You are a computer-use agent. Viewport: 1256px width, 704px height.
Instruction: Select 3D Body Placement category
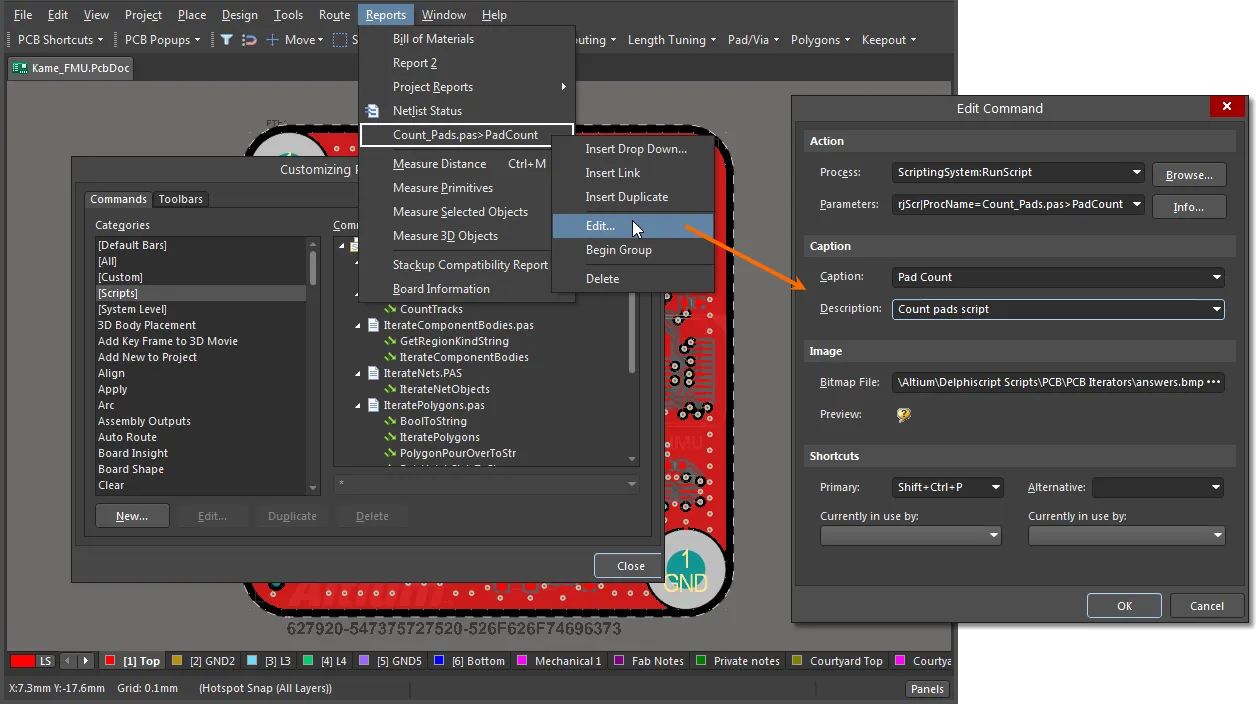(147, 325)
